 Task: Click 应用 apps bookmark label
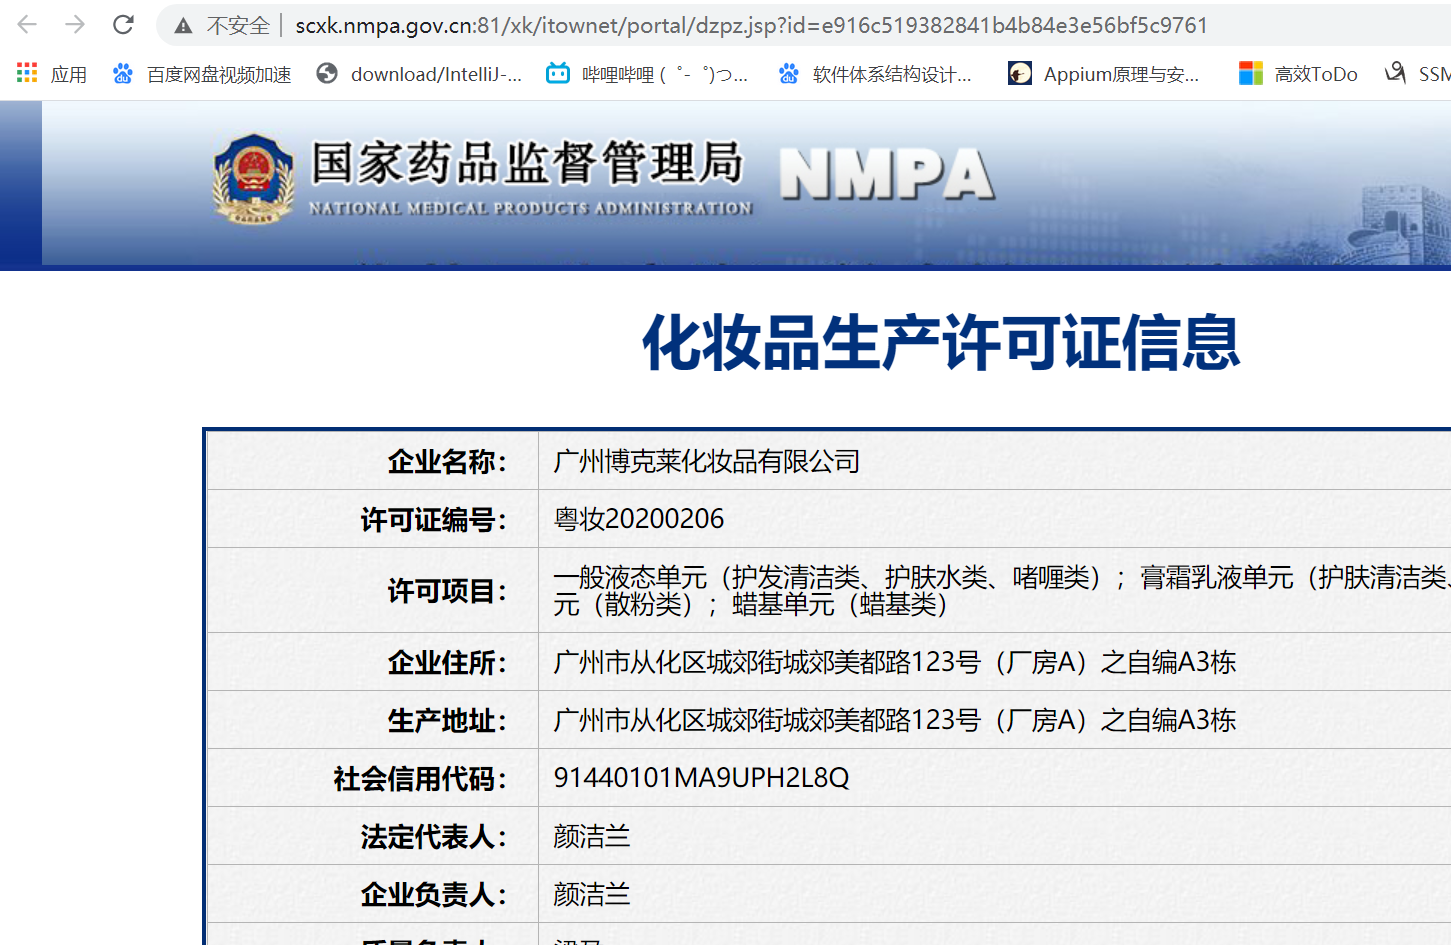[x=69, y=74]
